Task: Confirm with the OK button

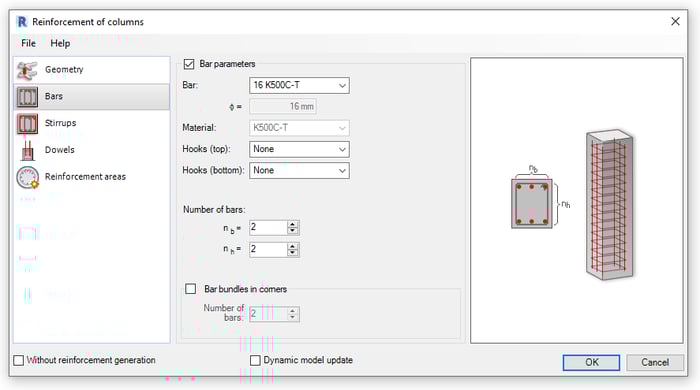Action: pyautogui.click(x=592, y=362)
